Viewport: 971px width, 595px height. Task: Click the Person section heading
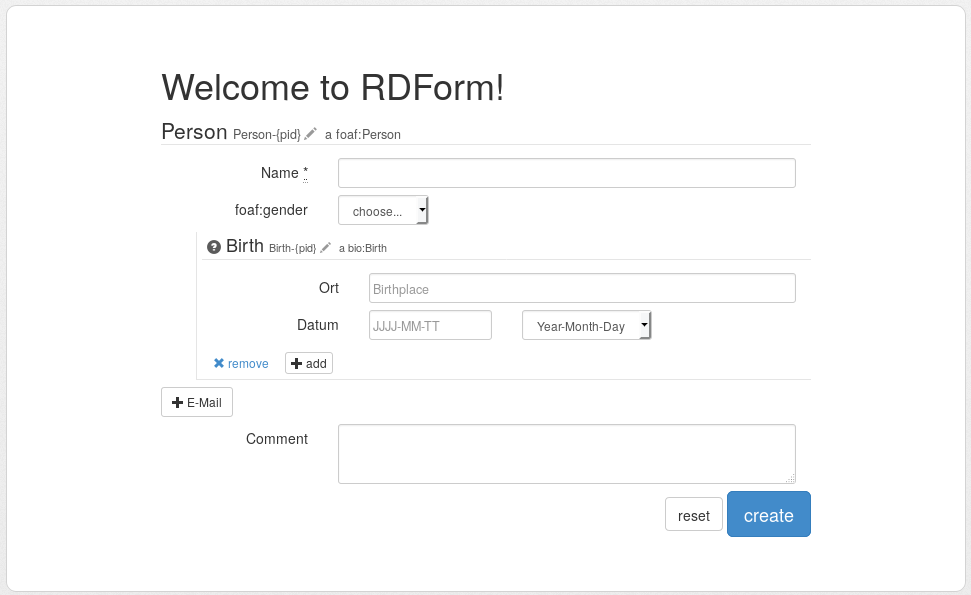pos(194,132)
